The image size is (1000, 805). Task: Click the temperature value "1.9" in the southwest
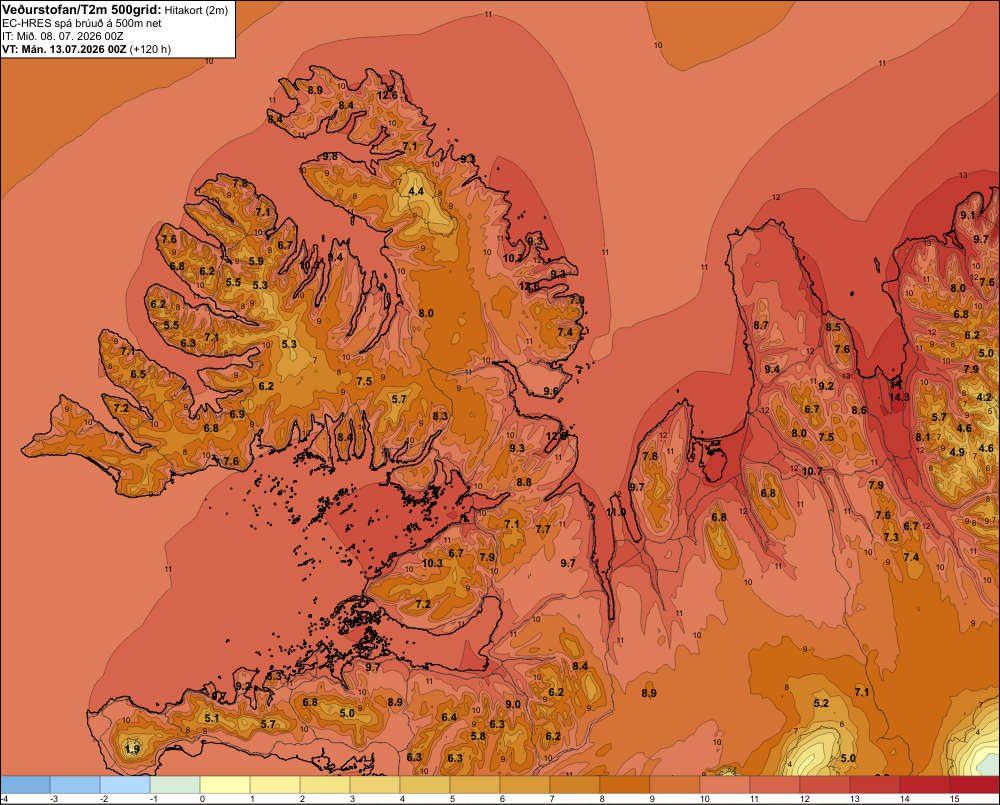click(132, 749)
